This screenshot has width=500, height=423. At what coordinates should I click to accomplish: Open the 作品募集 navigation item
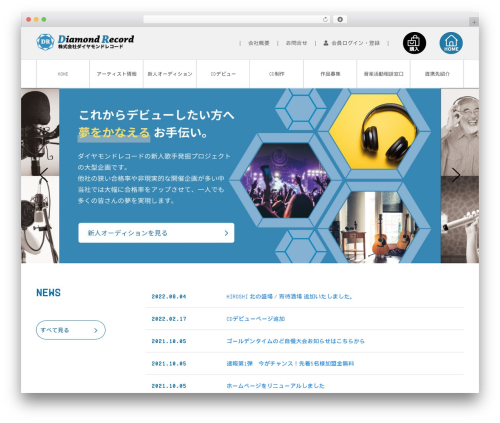pos(330,74)
